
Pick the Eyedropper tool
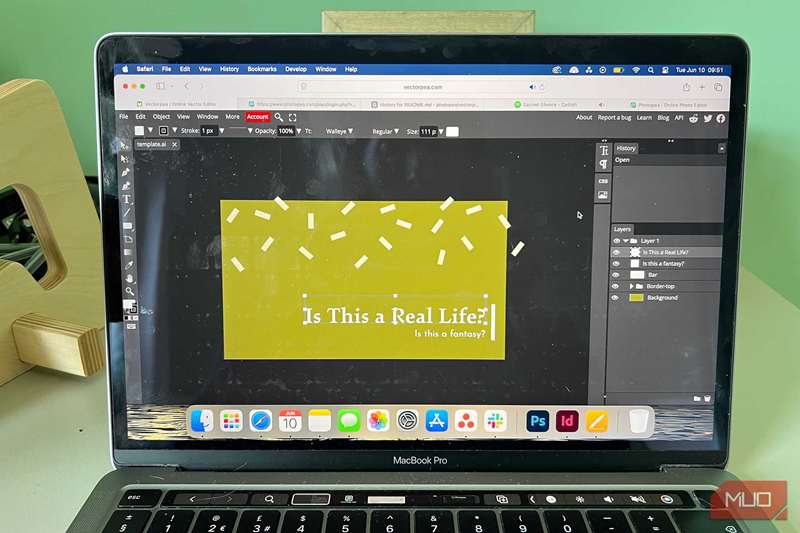coord(128,264)
